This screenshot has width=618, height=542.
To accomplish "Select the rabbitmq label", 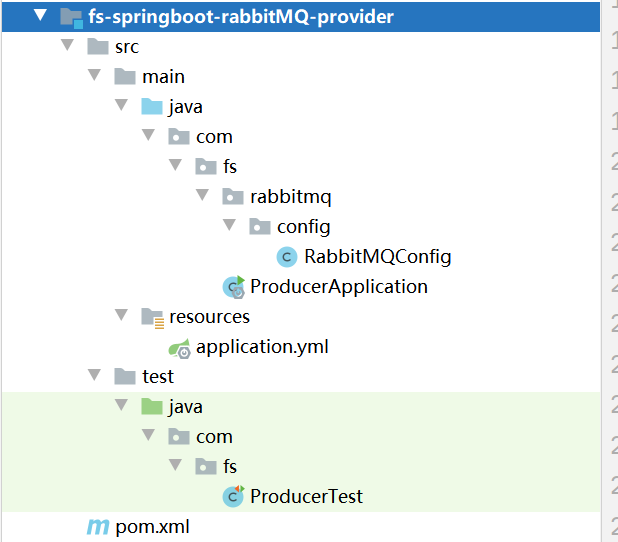I will click(291, 197).
